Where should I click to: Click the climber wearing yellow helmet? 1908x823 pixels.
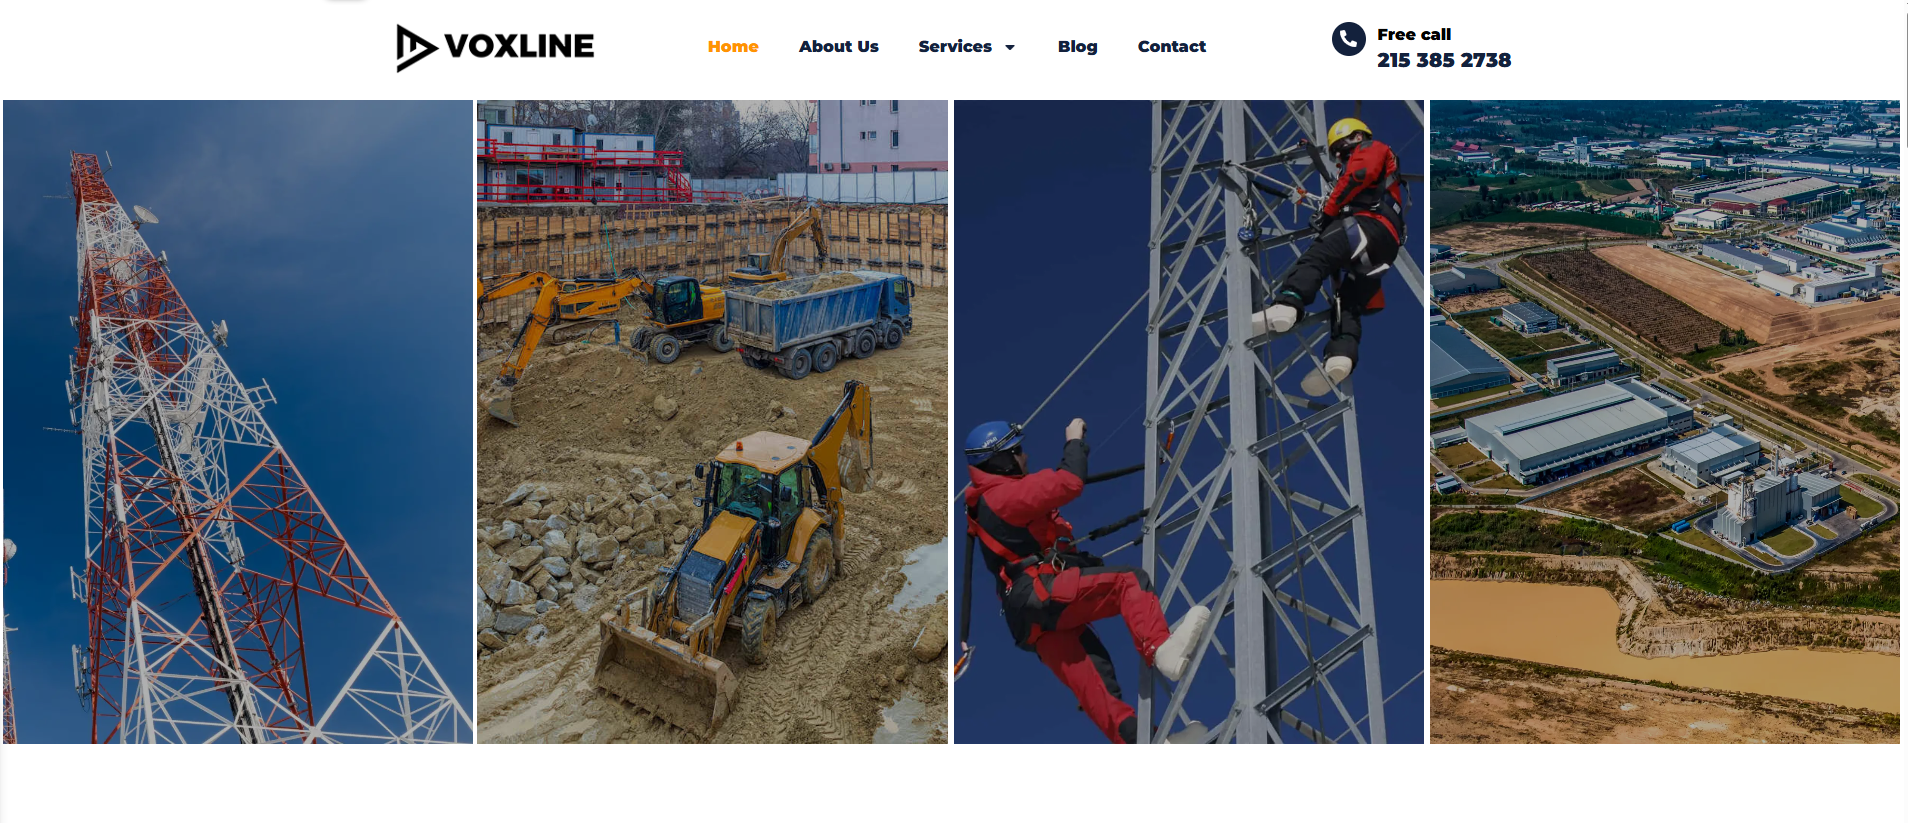[1330, 255]
